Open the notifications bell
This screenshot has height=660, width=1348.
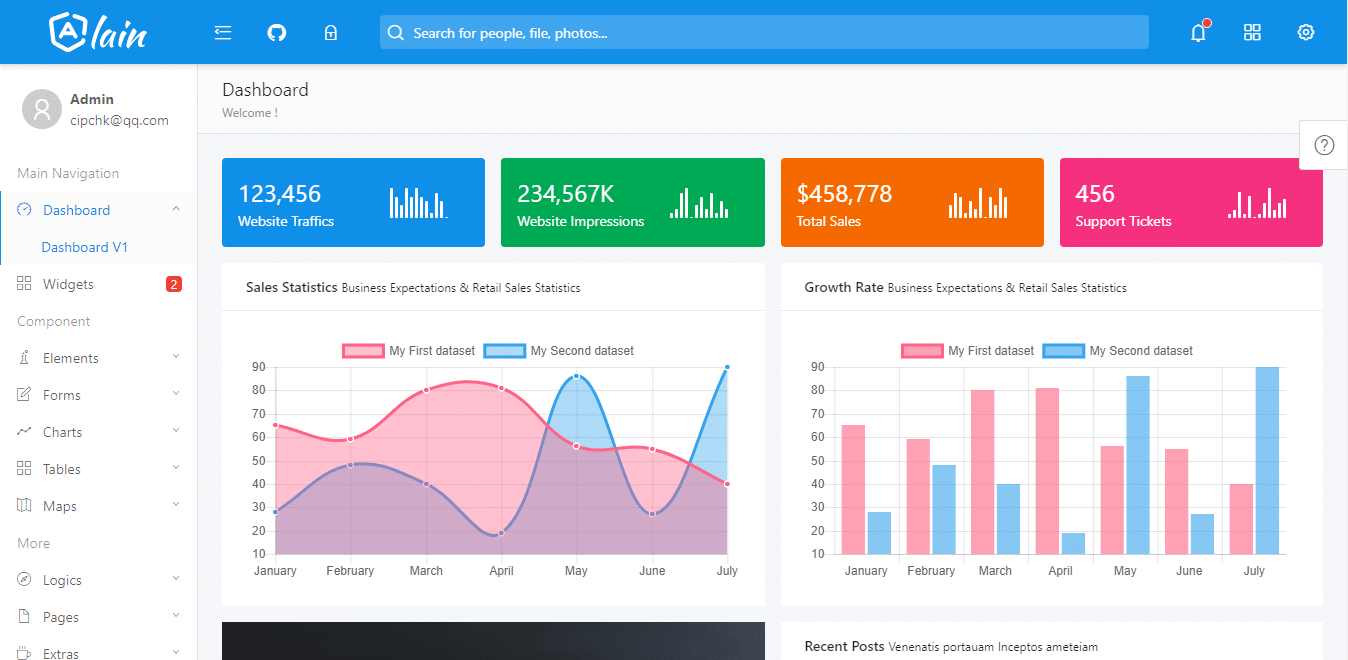coord(1198,33)
